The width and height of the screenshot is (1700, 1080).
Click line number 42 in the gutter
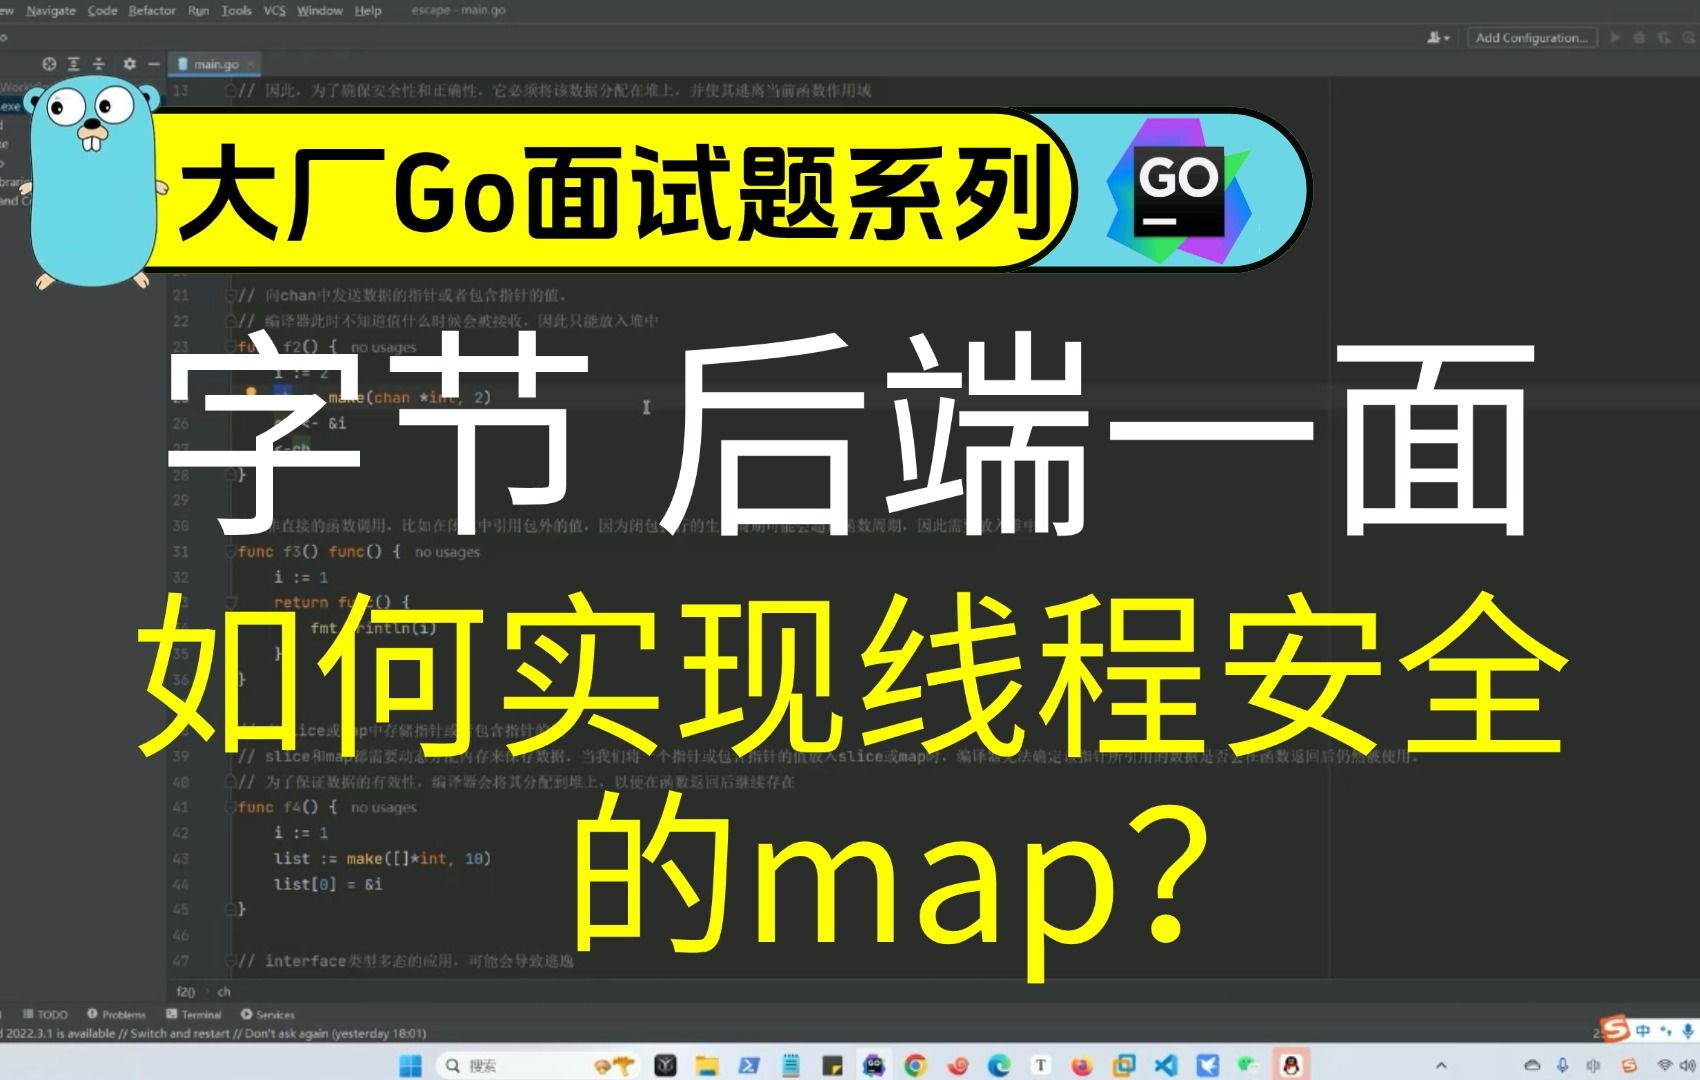181,833
